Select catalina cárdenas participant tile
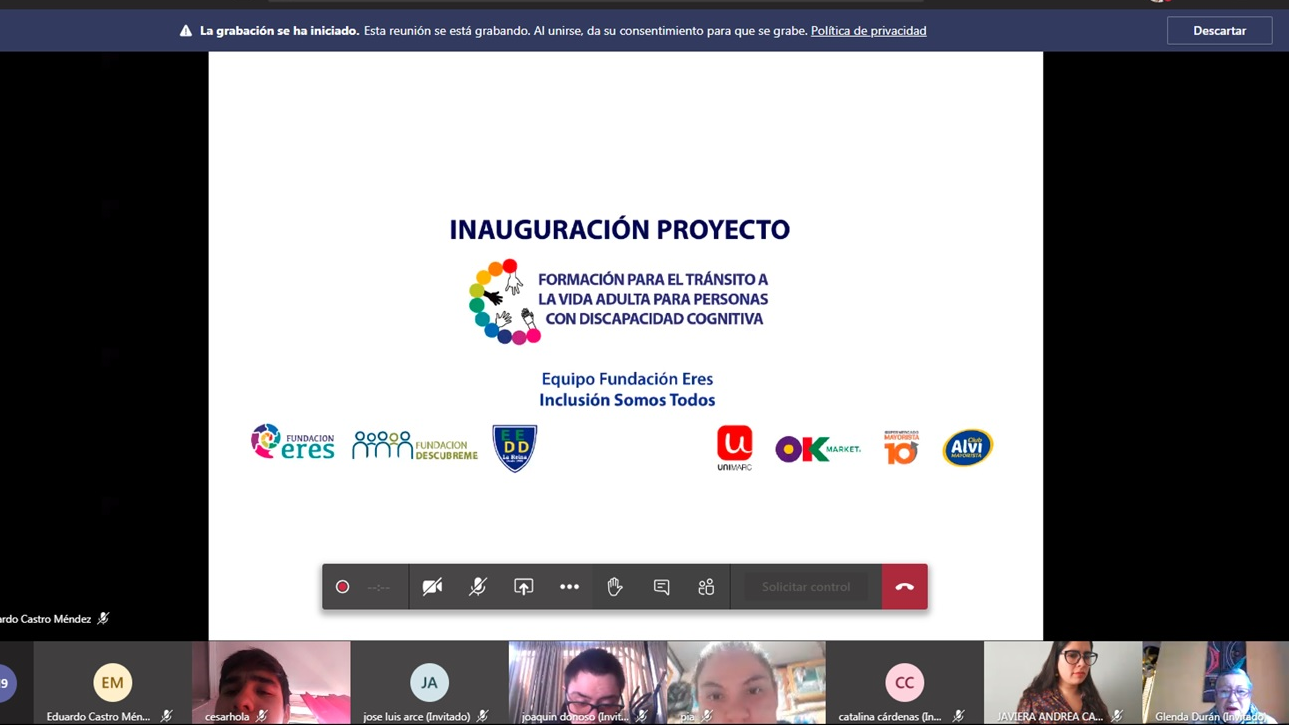The width and height of the screenshot is (1289, 725). point(904,683)
